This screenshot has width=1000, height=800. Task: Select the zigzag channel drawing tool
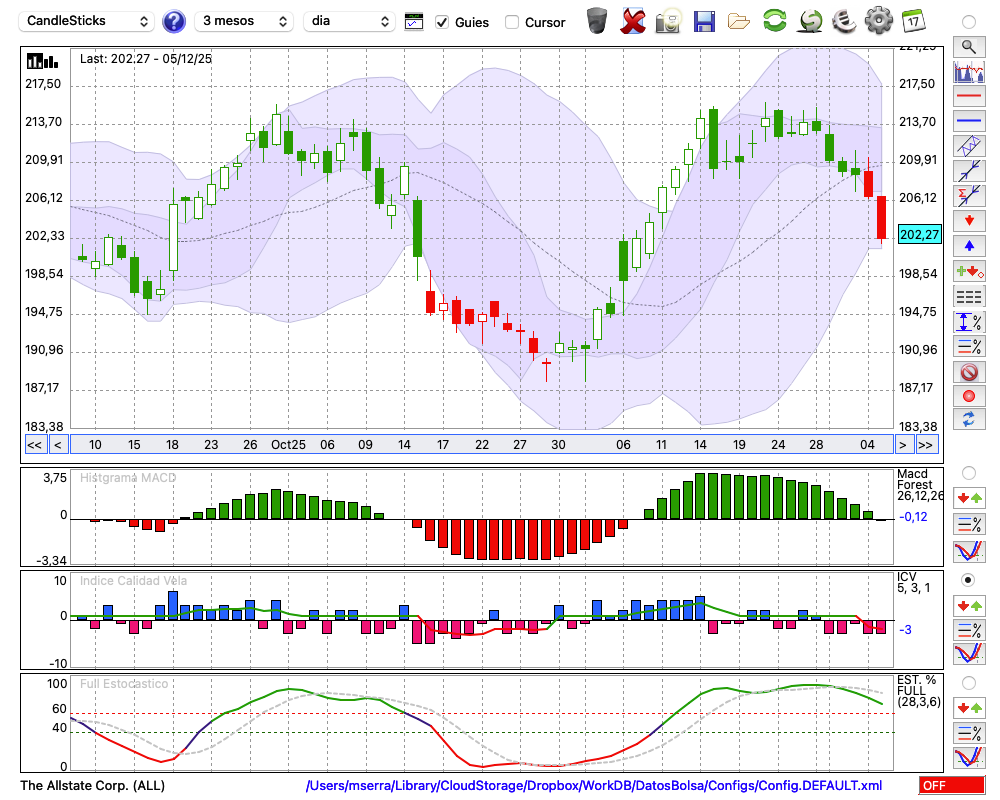969,146
